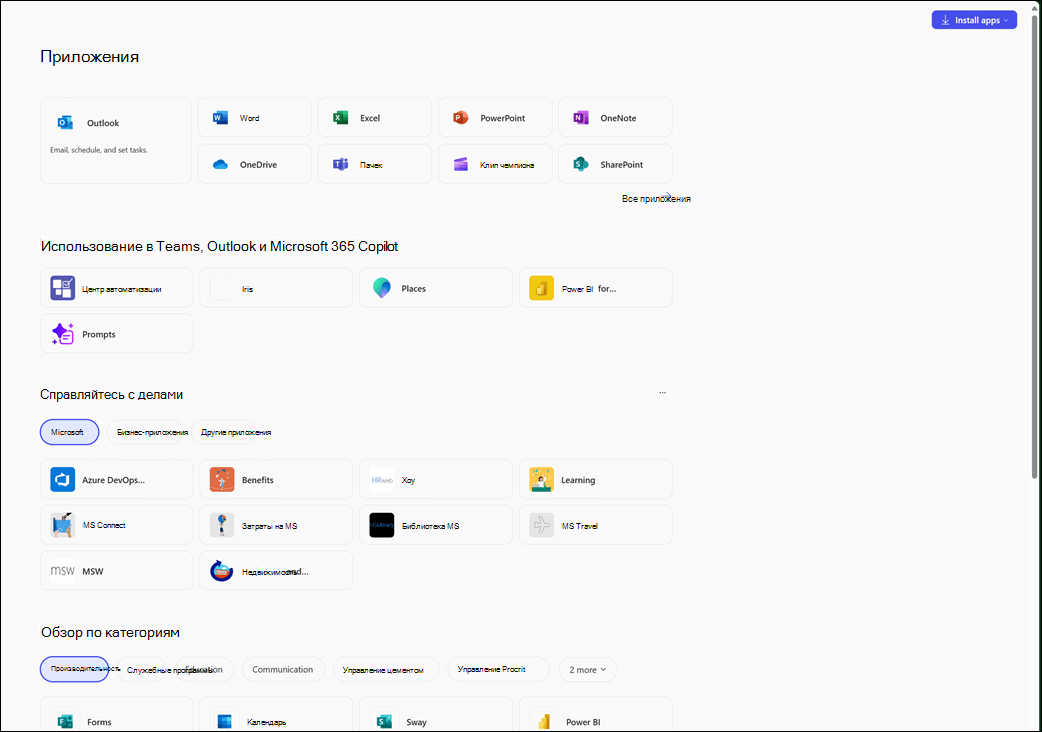
Task: Select the Communication category pill
Action: [282, 670]
